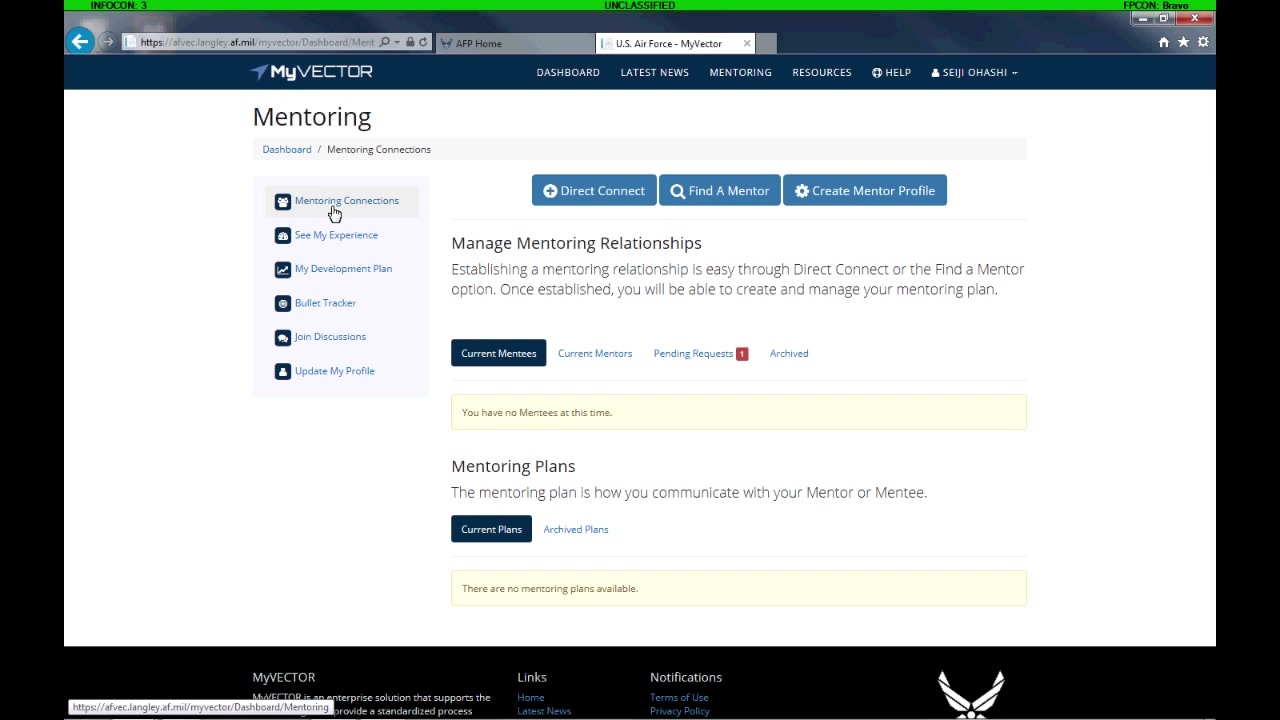The width and height of the screenshot is (1280, 720).
Task: Select the Archived Plans tab
Action: pos(576,530)
